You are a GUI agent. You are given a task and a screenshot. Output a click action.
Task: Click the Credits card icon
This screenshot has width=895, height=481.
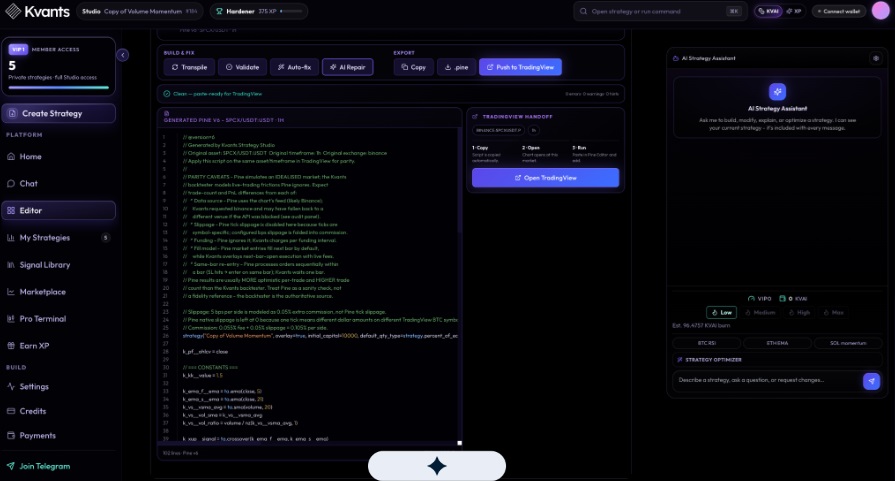point(11,411)
